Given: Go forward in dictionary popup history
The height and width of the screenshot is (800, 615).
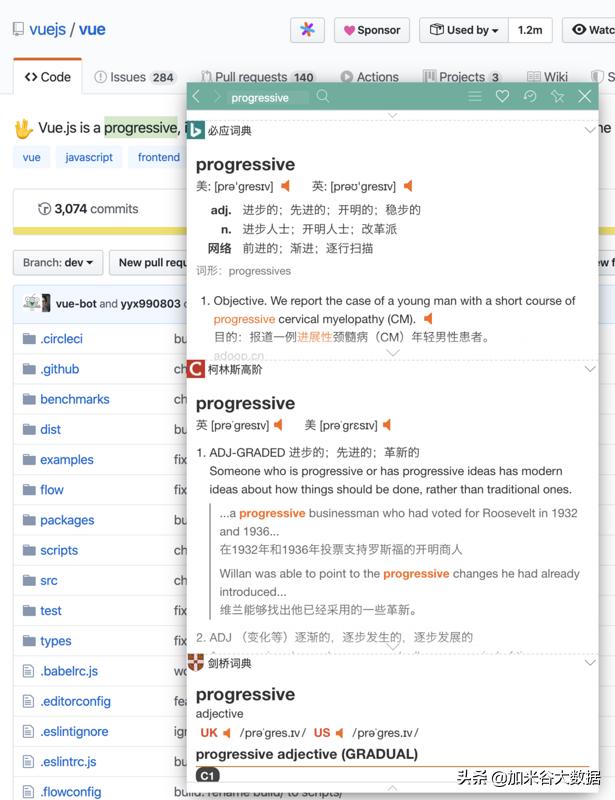Looking at the screenshot, I should click(217, 96).
